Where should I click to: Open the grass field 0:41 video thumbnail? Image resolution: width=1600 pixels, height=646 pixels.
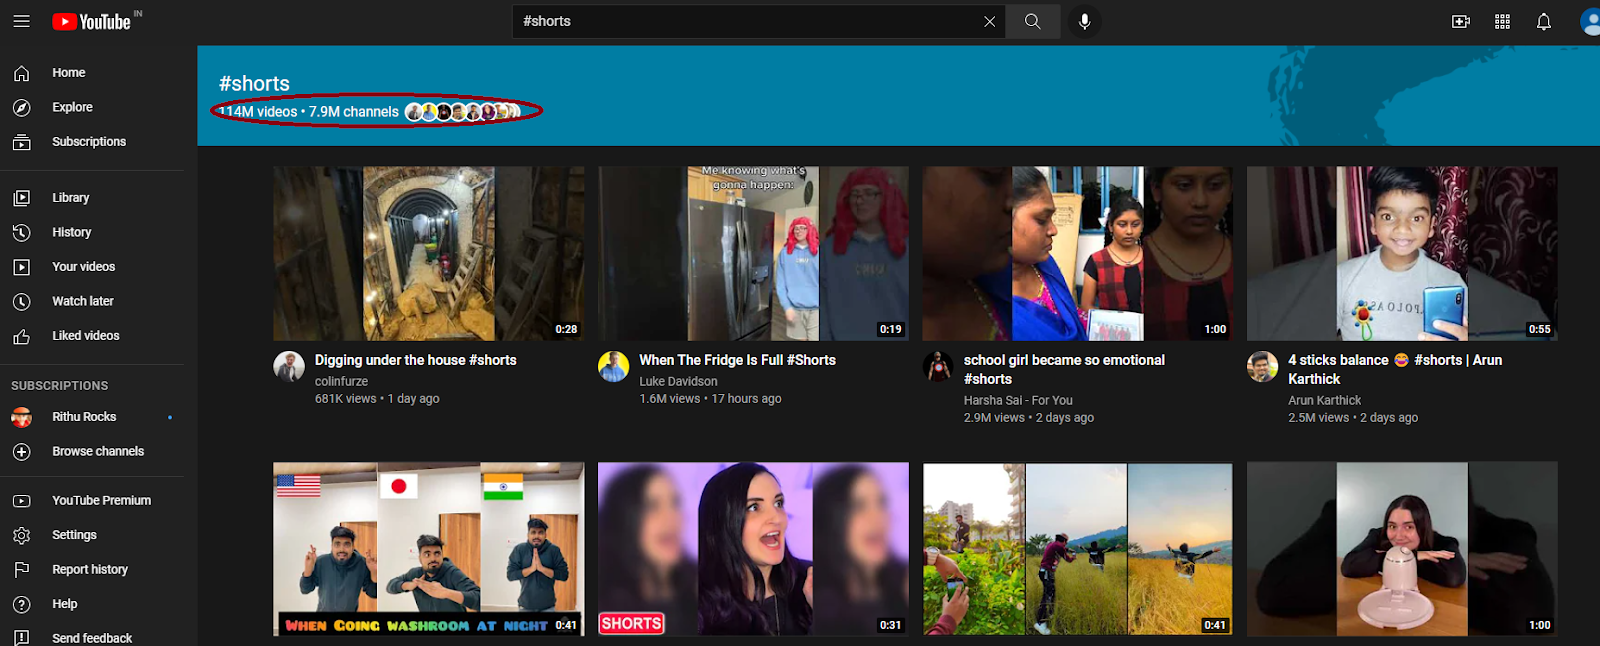[x=1077, y=549]
